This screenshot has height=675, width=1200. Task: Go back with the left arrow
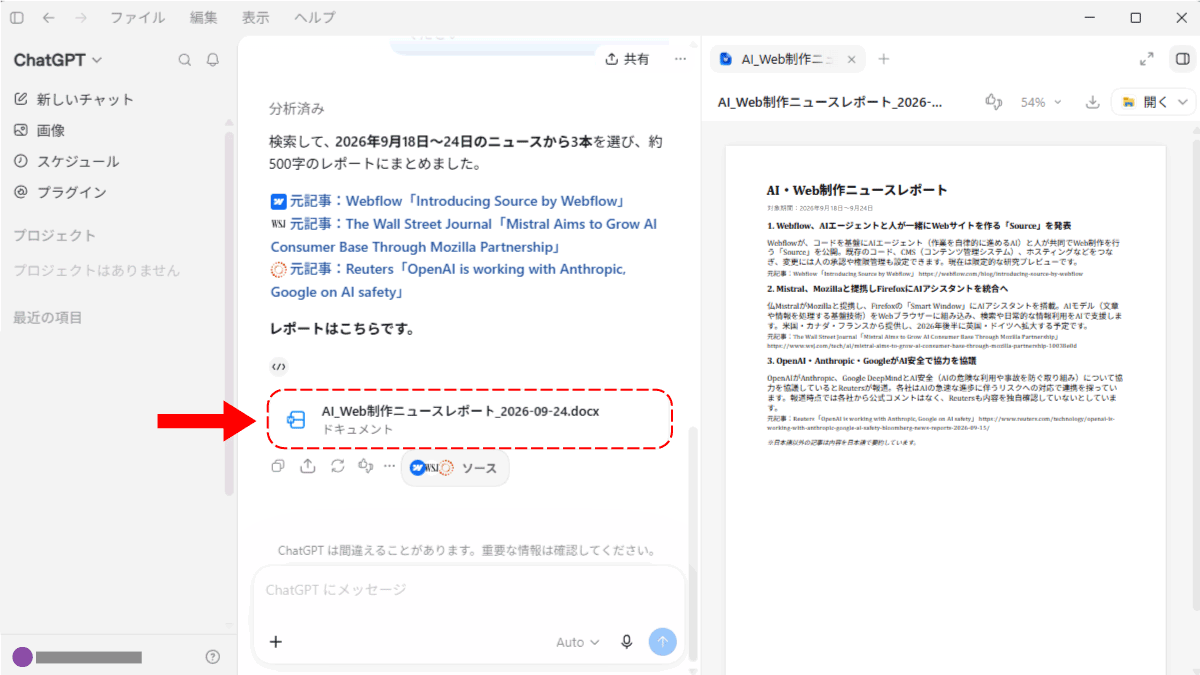[49, 18]
